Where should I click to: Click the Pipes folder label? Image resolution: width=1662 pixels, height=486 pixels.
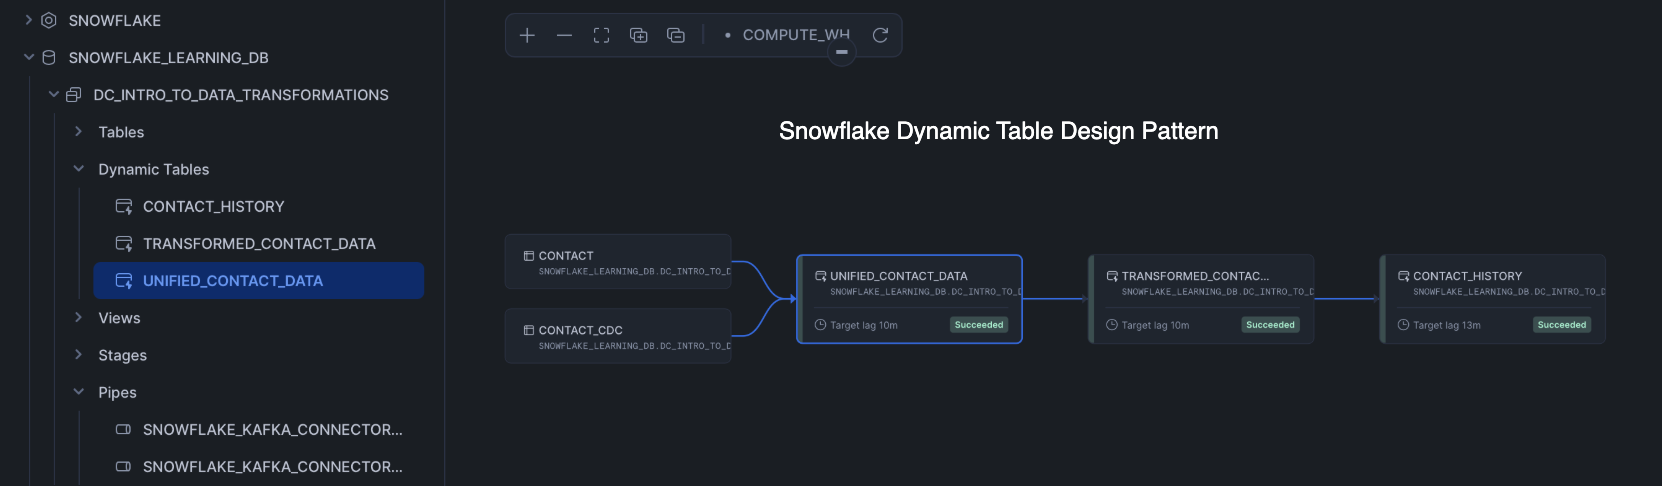[117, 392]
